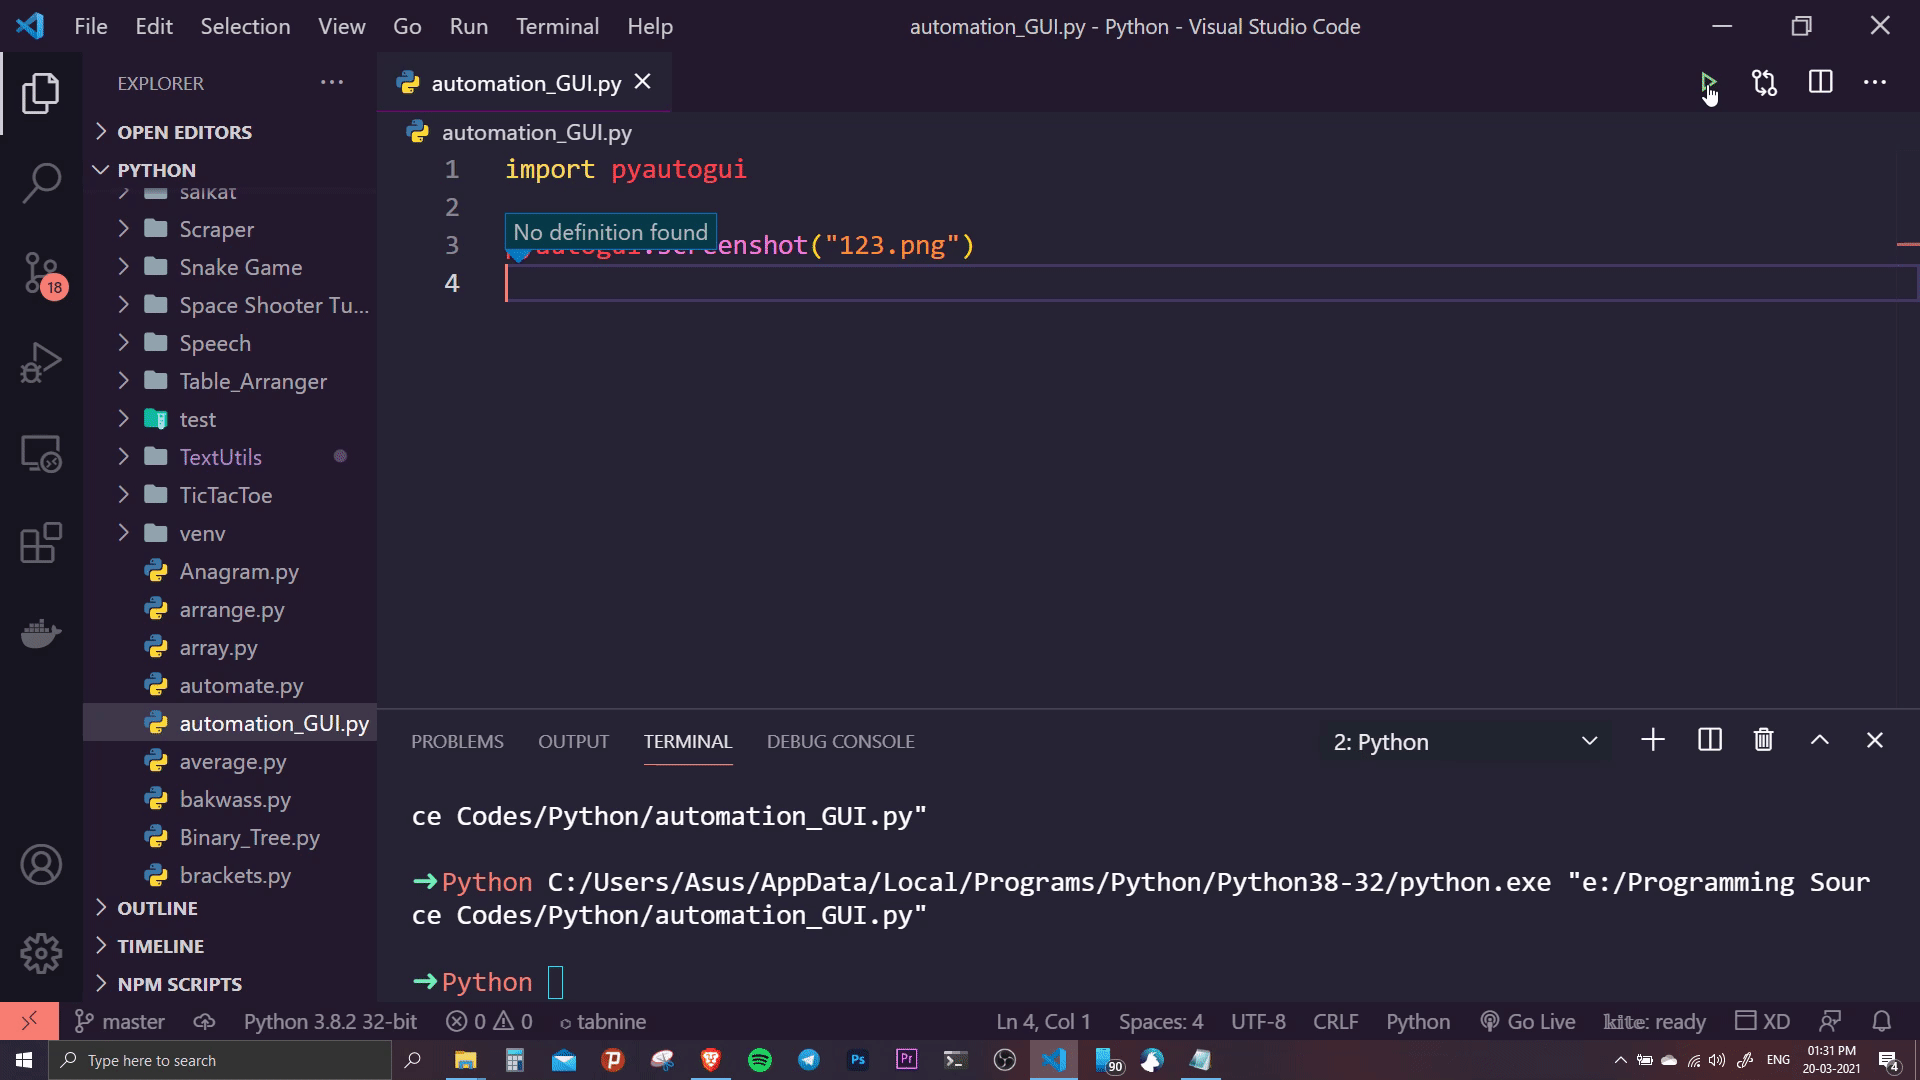Open the terminal selector dropdown '2: Python'
The width and height of the screenshot is (1920, 1080).
click(1465, 741)
